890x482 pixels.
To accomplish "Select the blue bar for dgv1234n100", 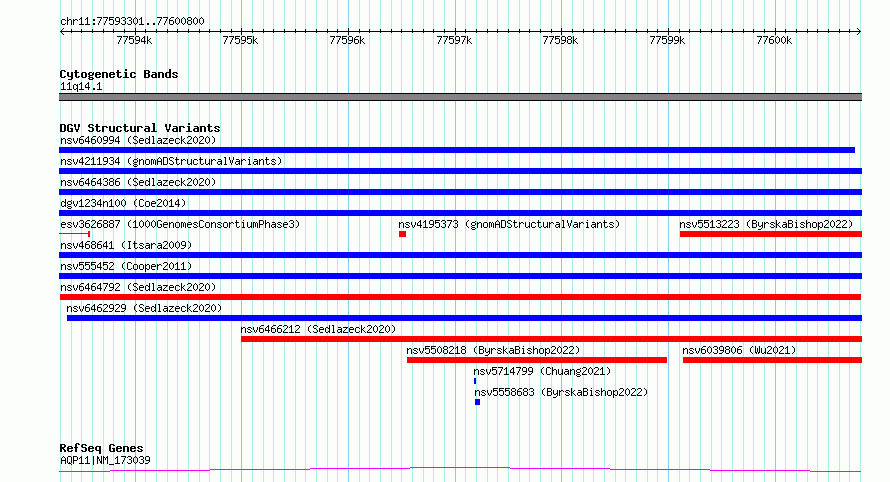I will (460, 213).
